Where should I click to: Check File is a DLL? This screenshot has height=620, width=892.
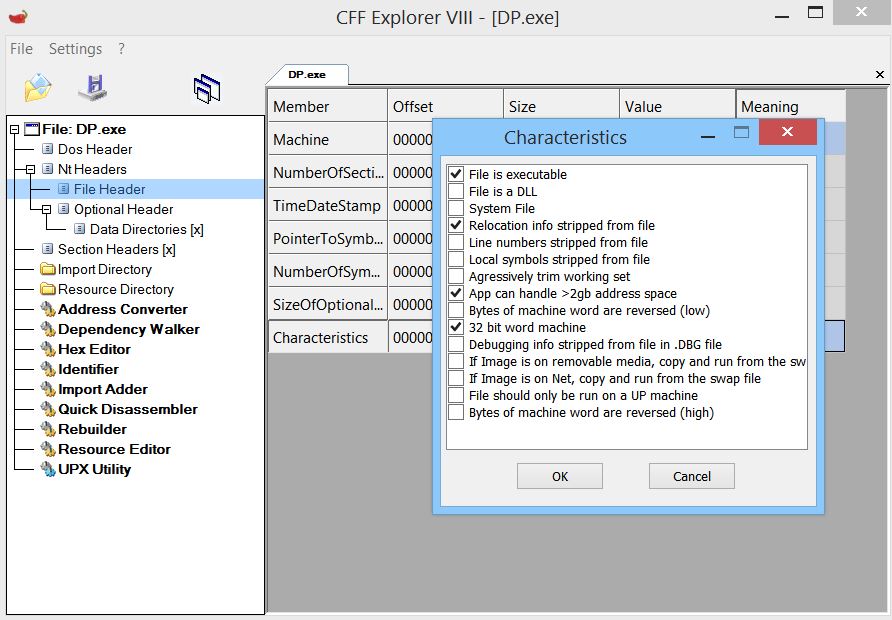tap(456, 191)
